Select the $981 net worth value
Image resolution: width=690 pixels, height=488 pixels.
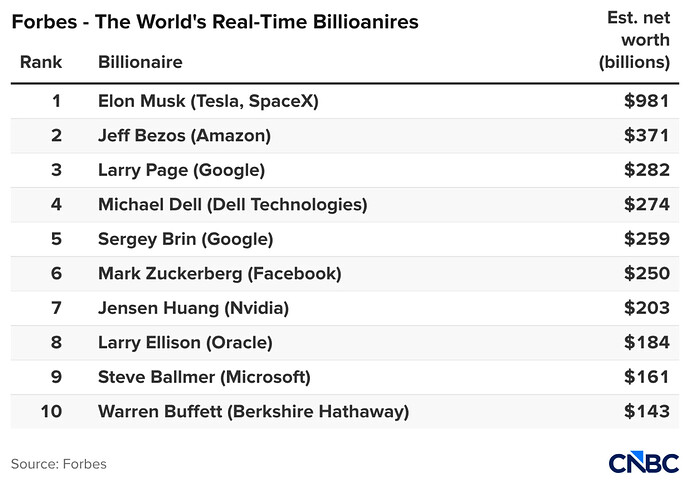[x=647, y=101]
